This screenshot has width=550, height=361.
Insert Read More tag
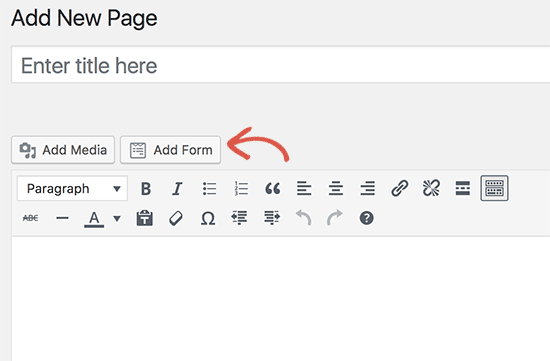coord(463,189)
